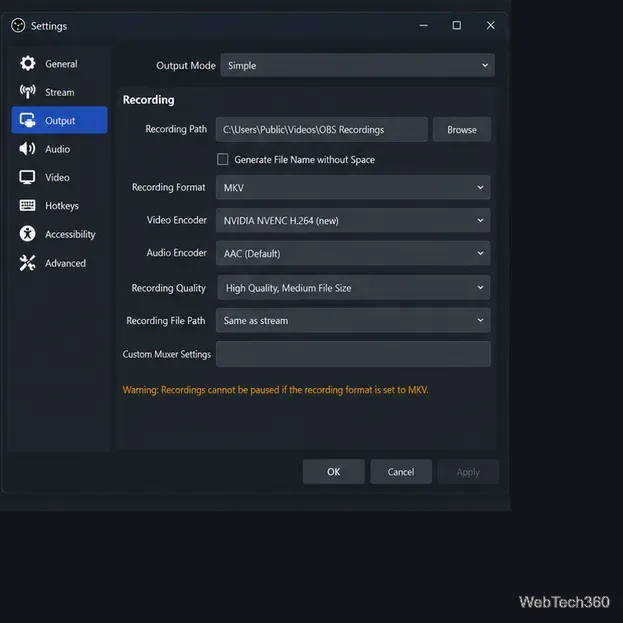Viewport: 623px width, 623px height.
Task: Click the Recording Path text field
Action: 322,130
